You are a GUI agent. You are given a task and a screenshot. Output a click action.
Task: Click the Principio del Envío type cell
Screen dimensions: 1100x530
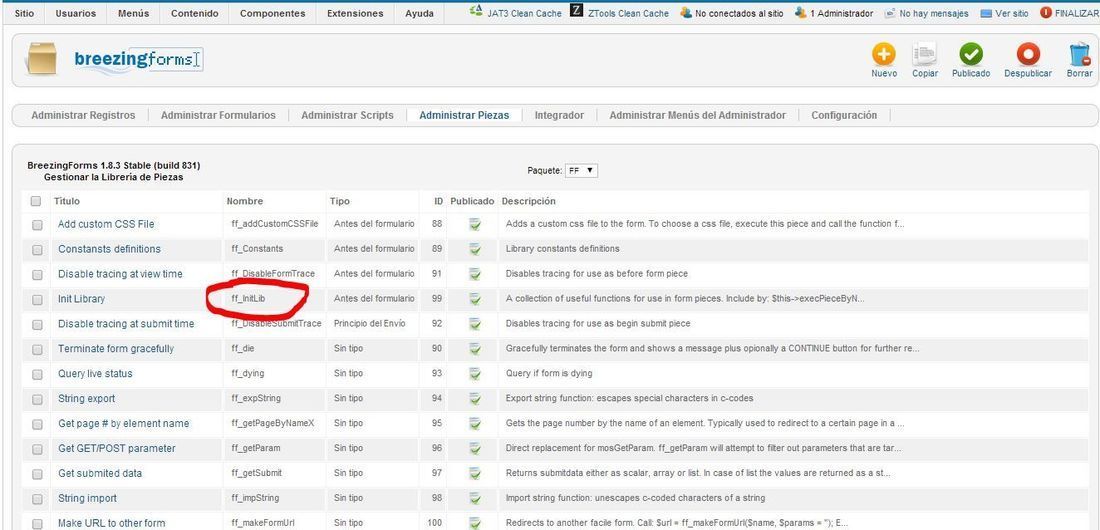(x=370, y=324)
